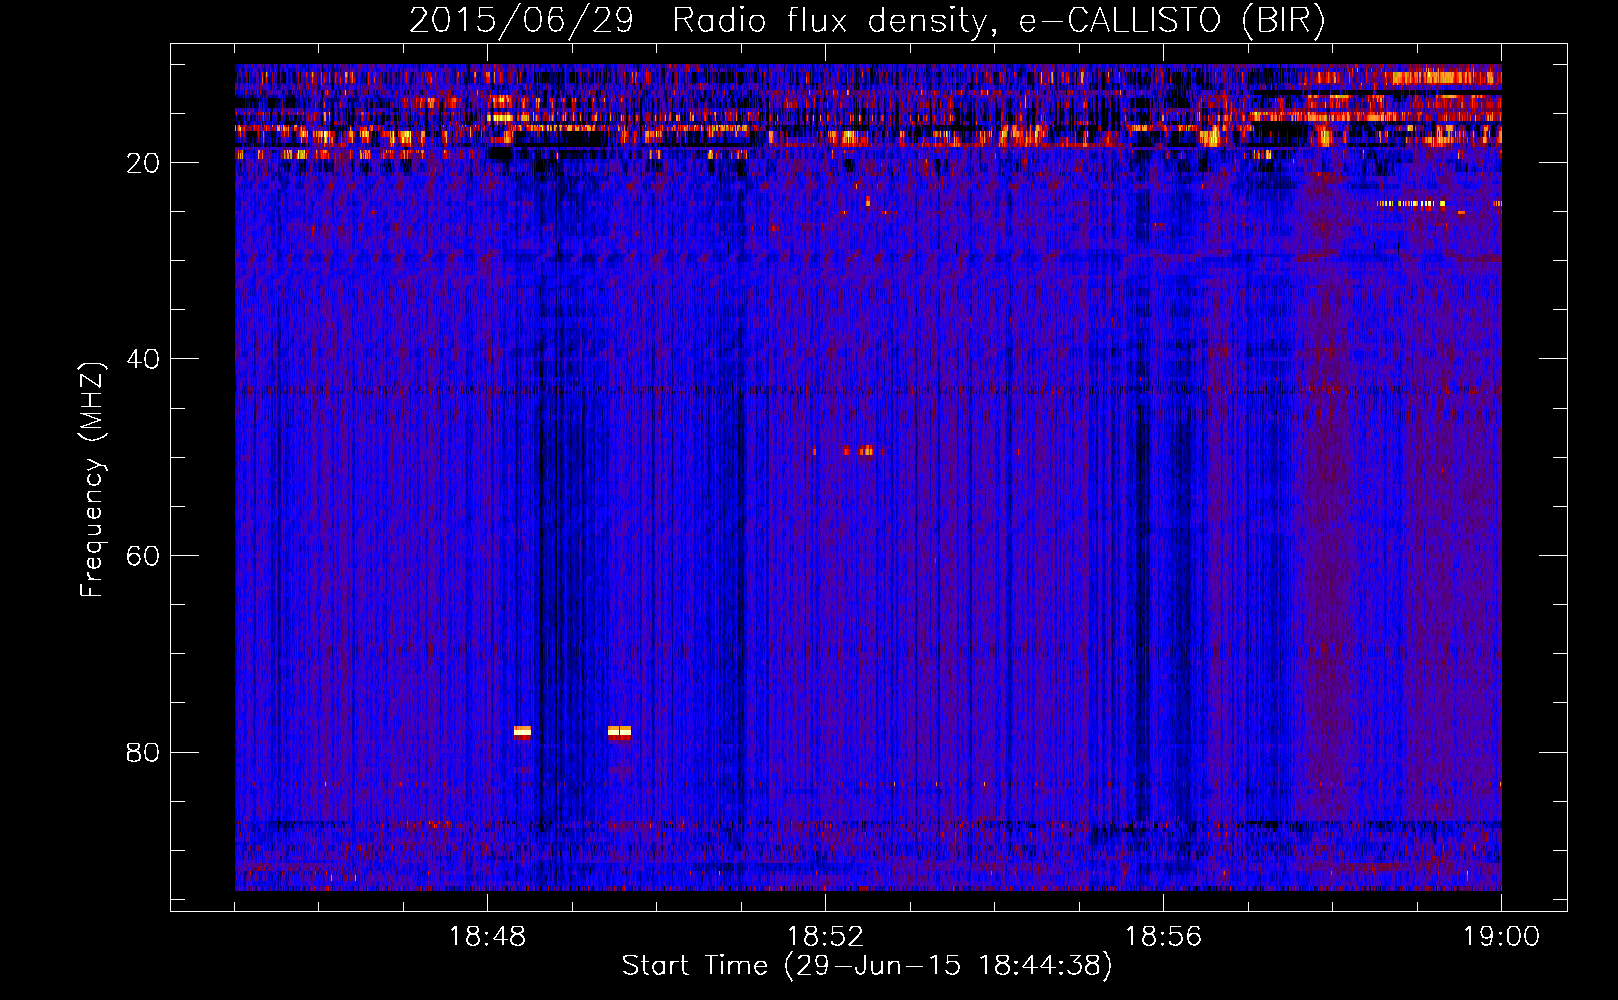Click the 18:52 time tick label
The image size is (1618, 1000).
point(825,937)
